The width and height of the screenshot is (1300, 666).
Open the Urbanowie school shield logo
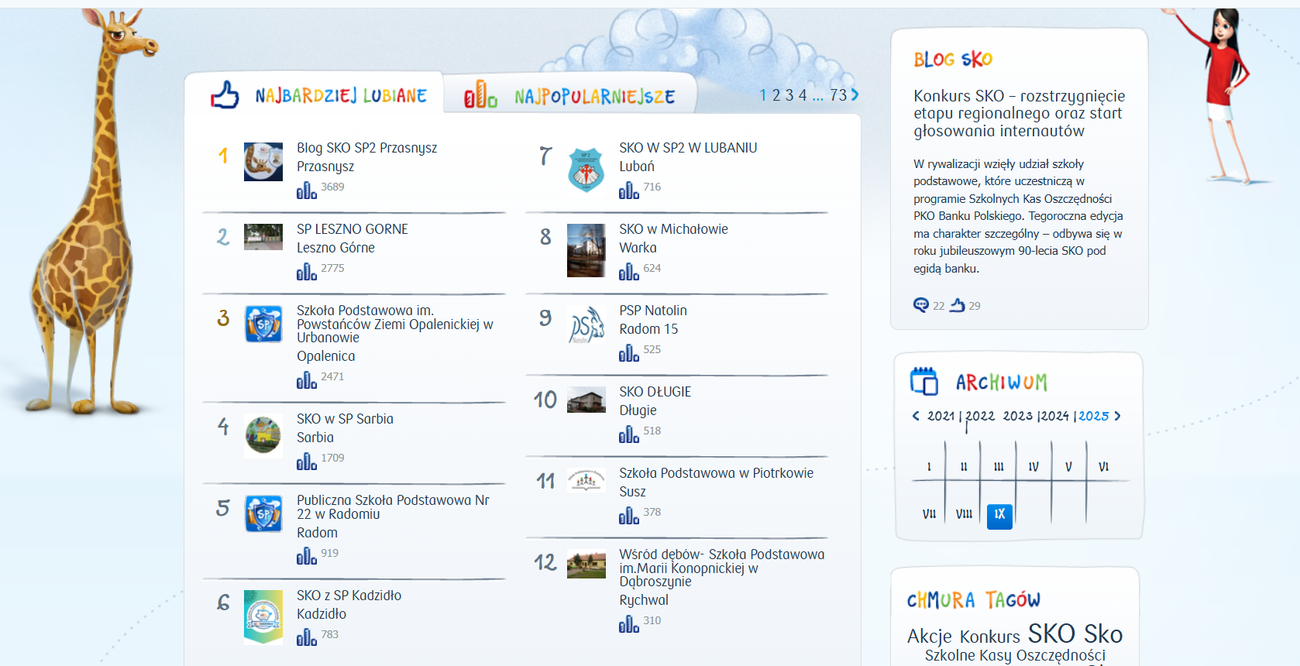click(x=263, y=324)
